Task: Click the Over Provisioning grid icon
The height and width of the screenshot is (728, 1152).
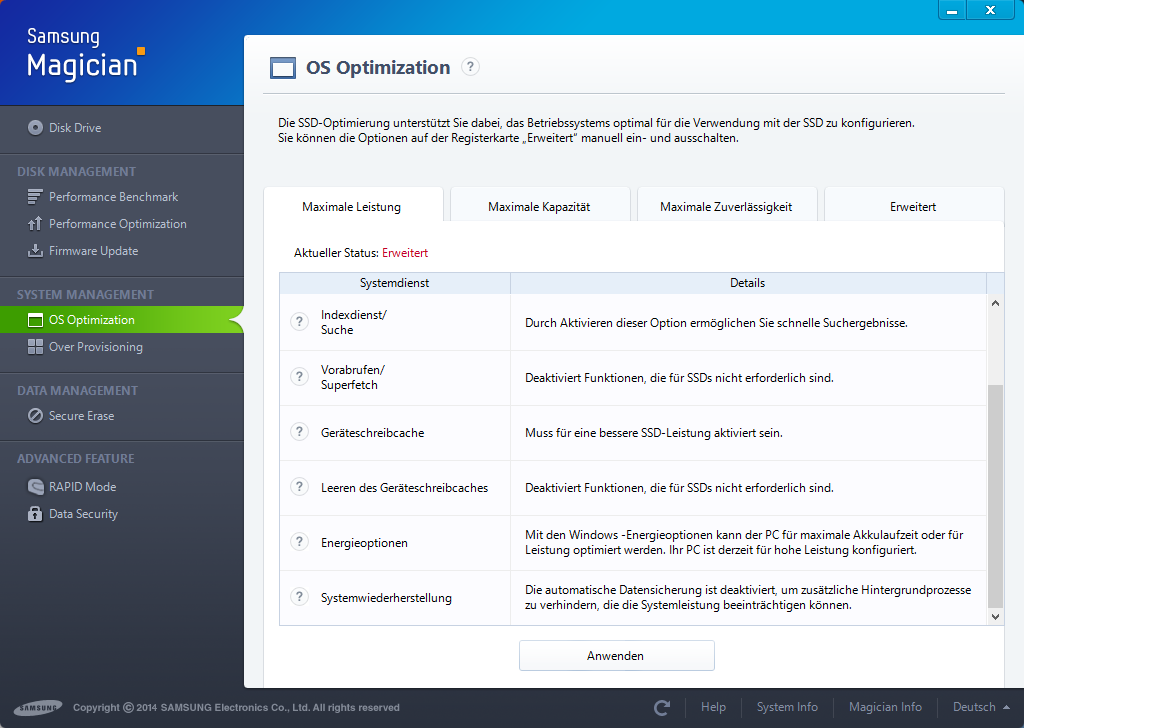Action: pyautogui.click(x=35, y=347)
